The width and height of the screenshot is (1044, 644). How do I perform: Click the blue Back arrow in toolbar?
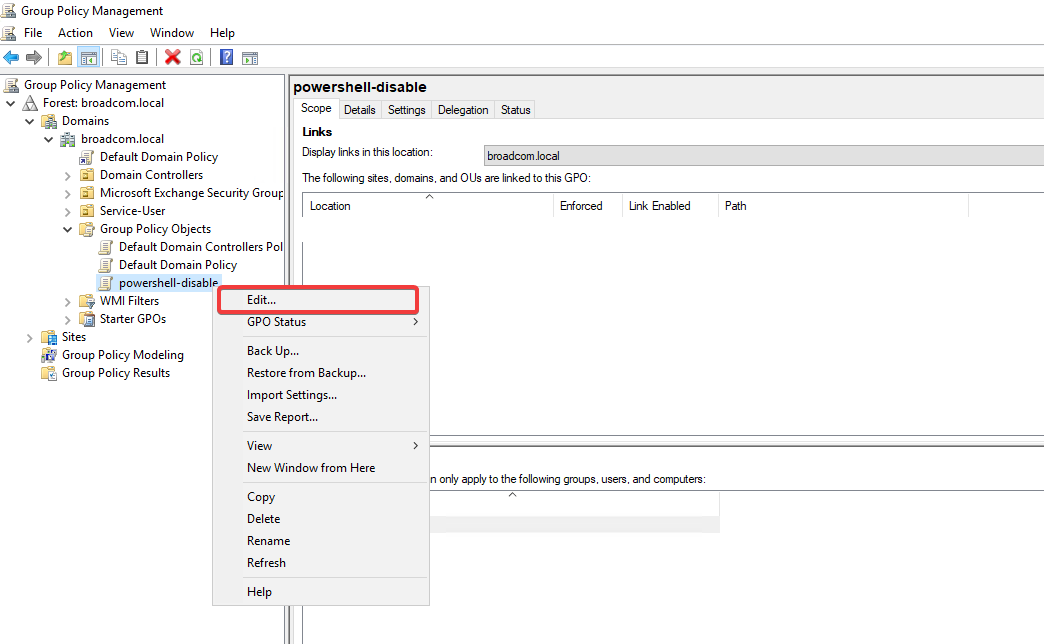[12, 57]
